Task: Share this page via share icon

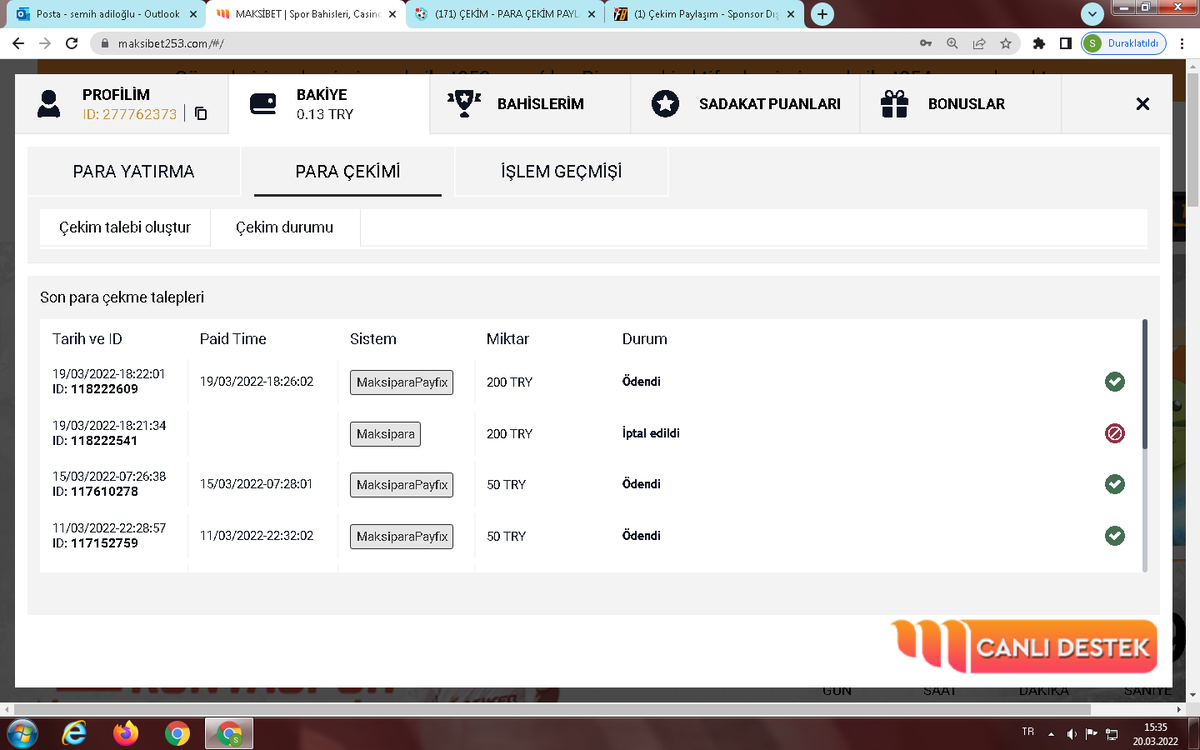Action: coord(979,44)
